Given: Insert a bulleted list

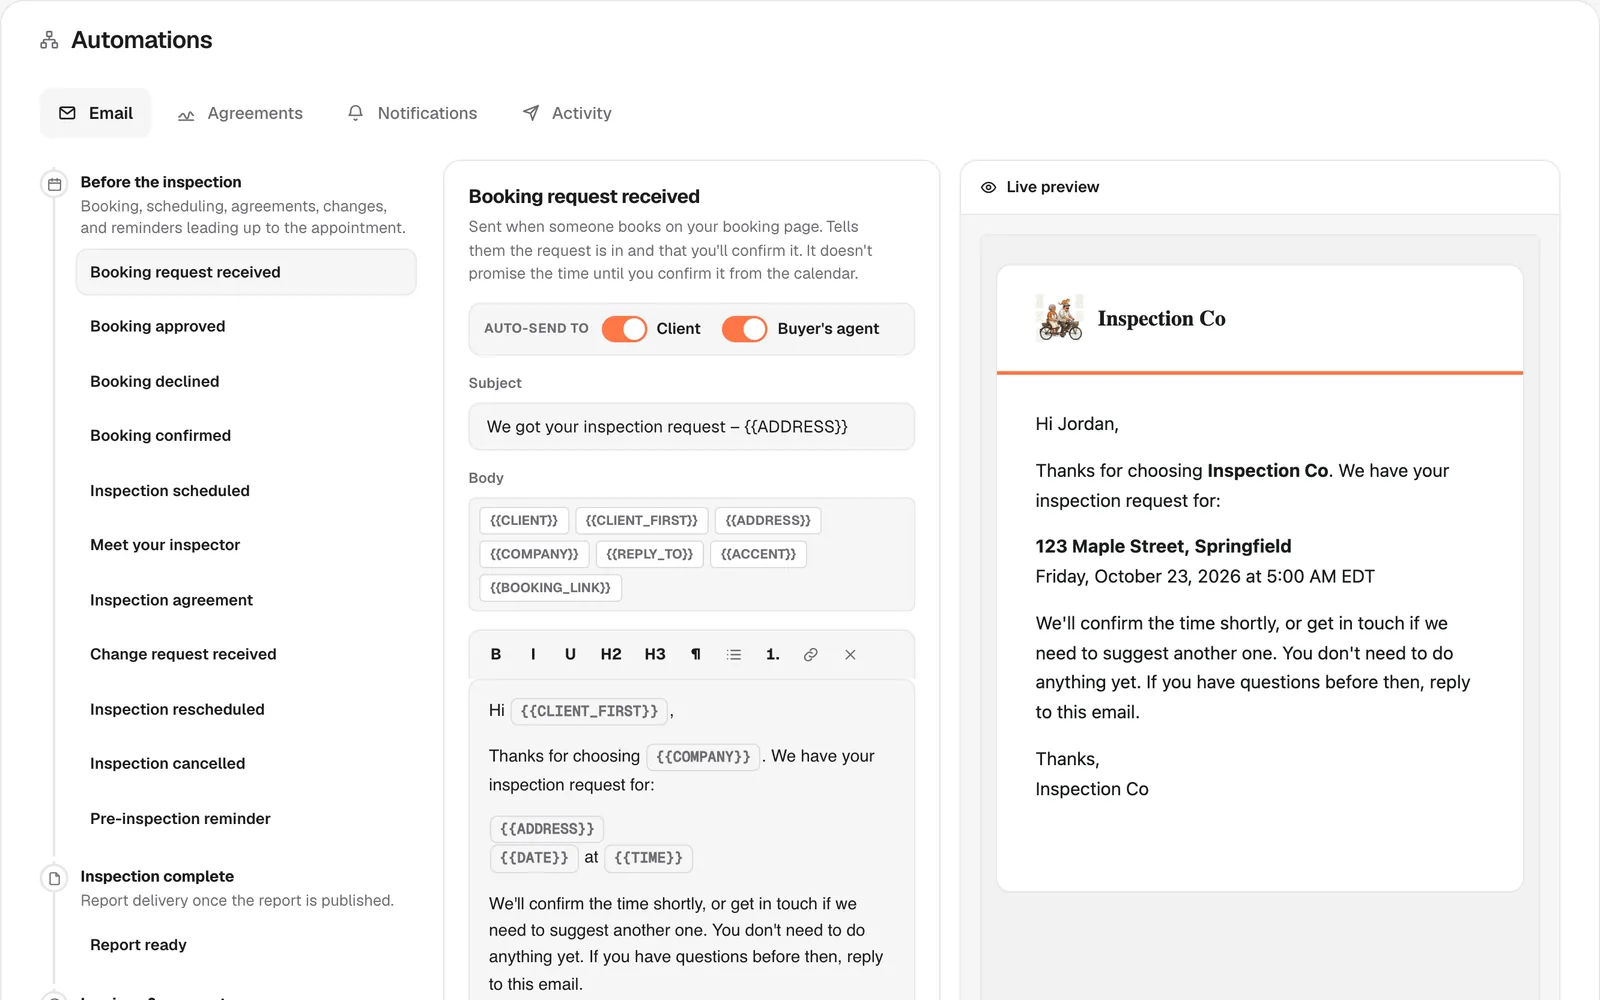Looking at the screenshot, I should click(734, 654).
